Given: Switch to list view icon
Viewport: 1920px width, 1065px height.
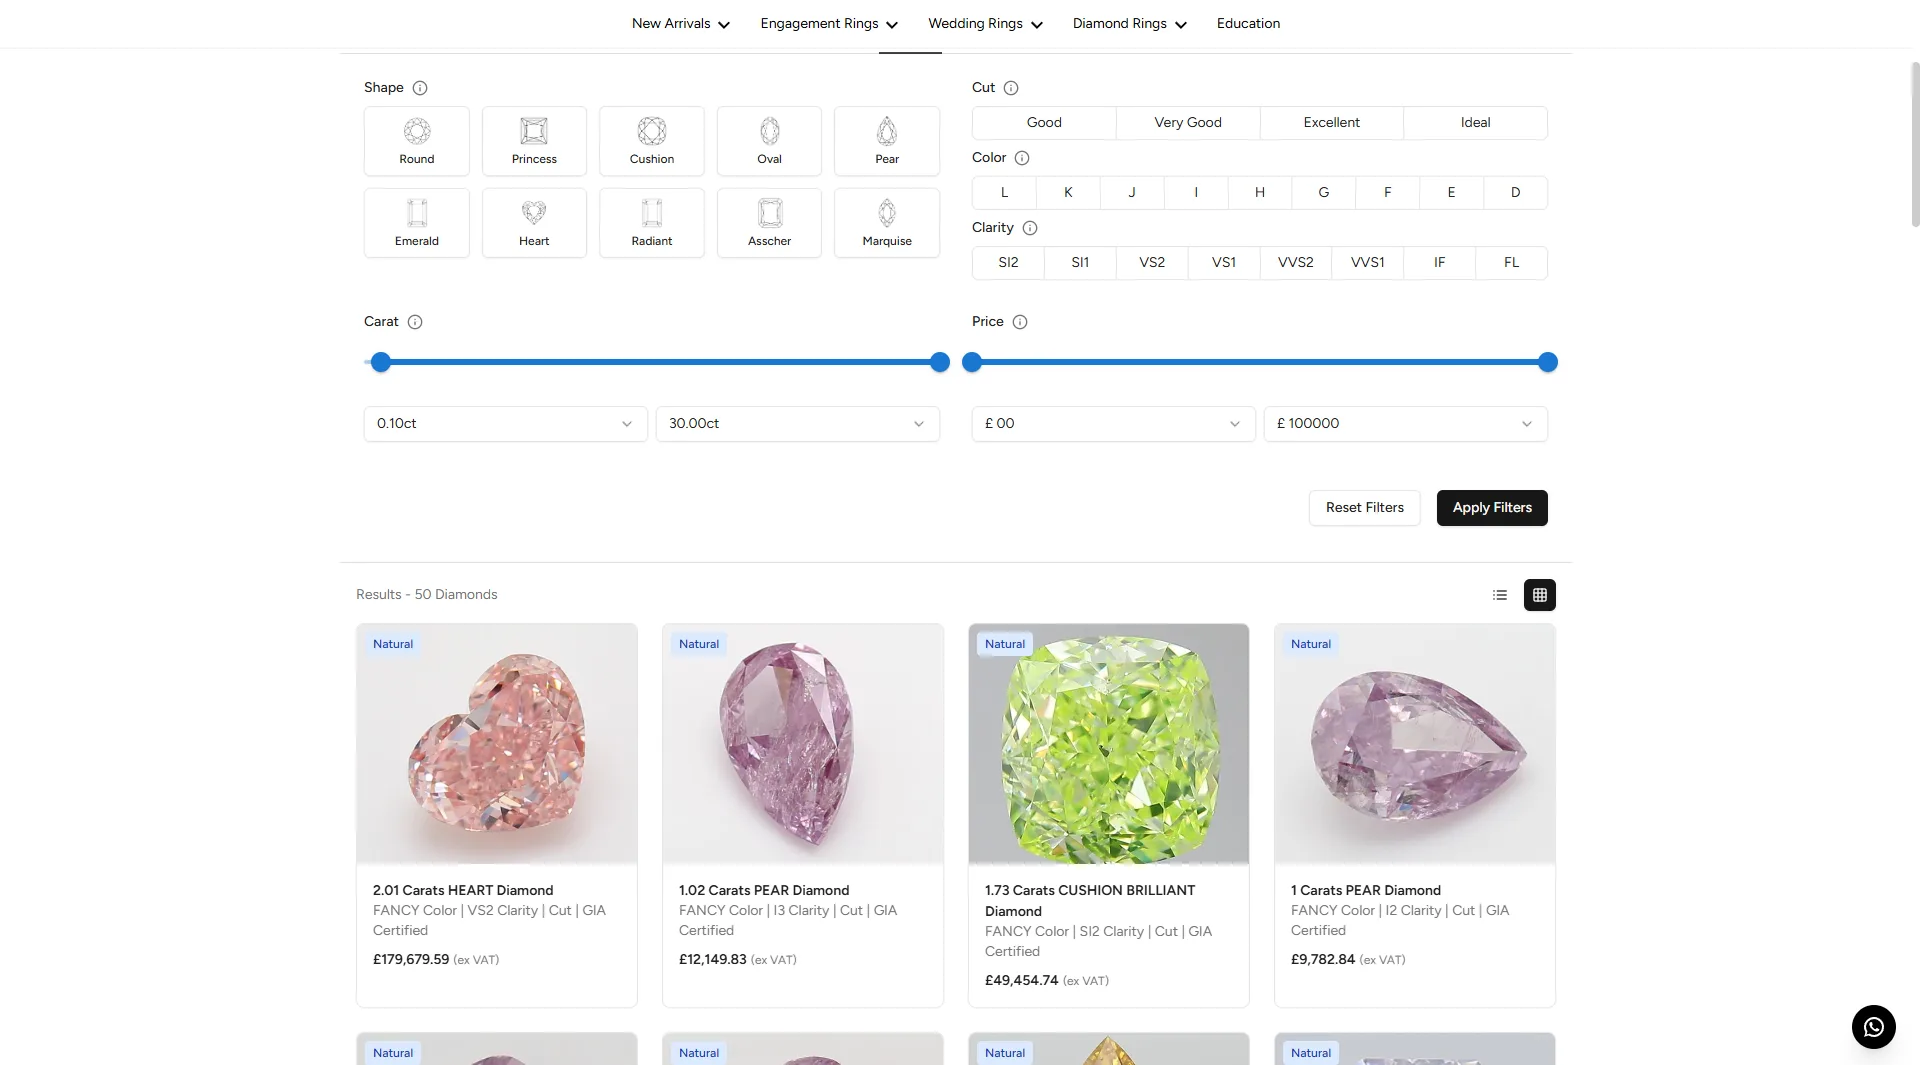Looking at the screenshot, I should tap(1499, 595).
